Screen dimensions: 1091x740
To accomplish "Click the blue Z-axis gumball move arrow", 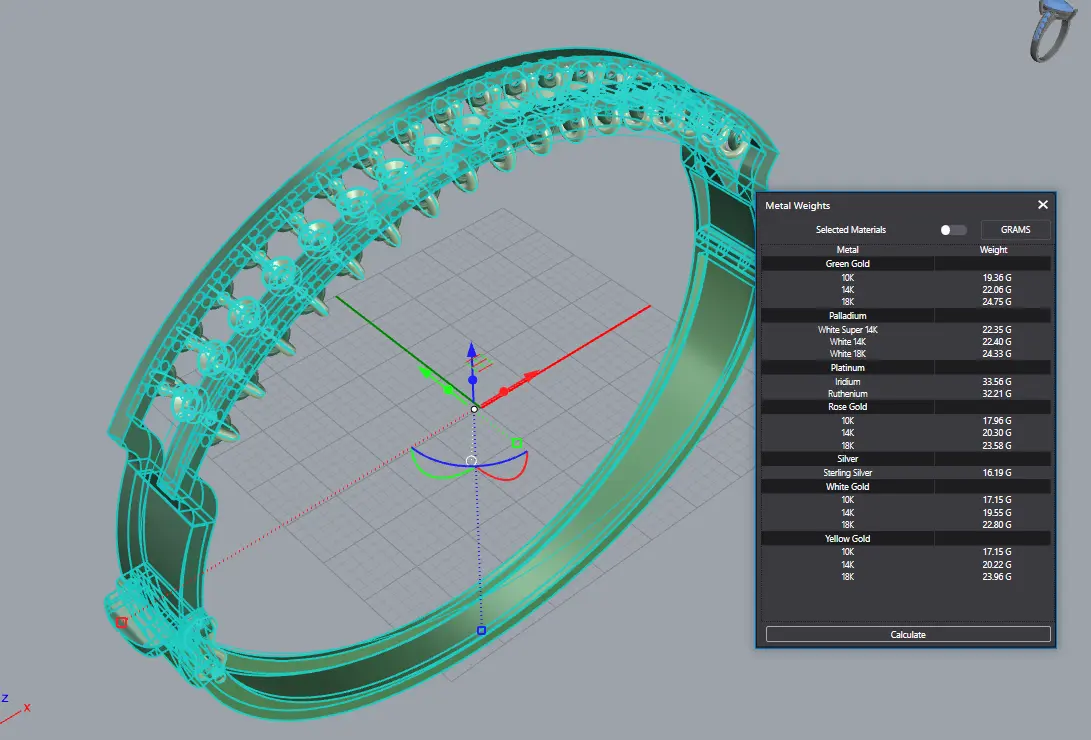I will tap(472, 351).
